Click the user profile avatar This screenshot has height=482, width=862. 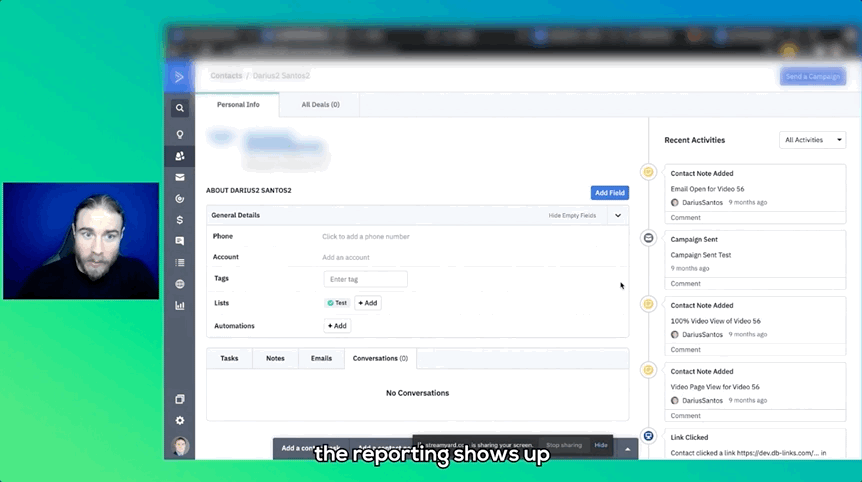tap(180, 446)
